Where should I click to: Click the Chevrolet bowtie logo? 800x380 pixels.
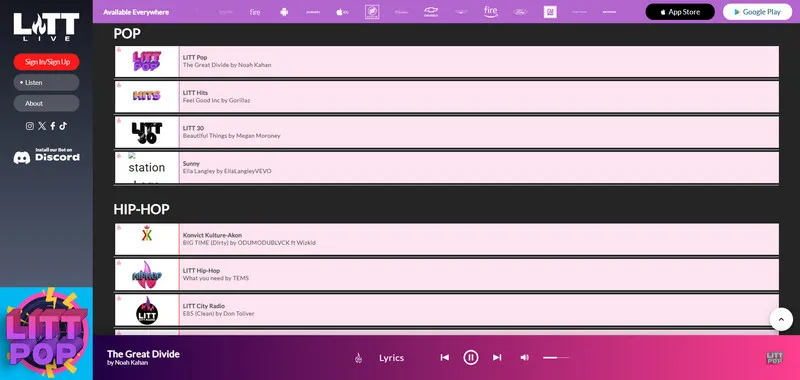[x=431, y=12]
